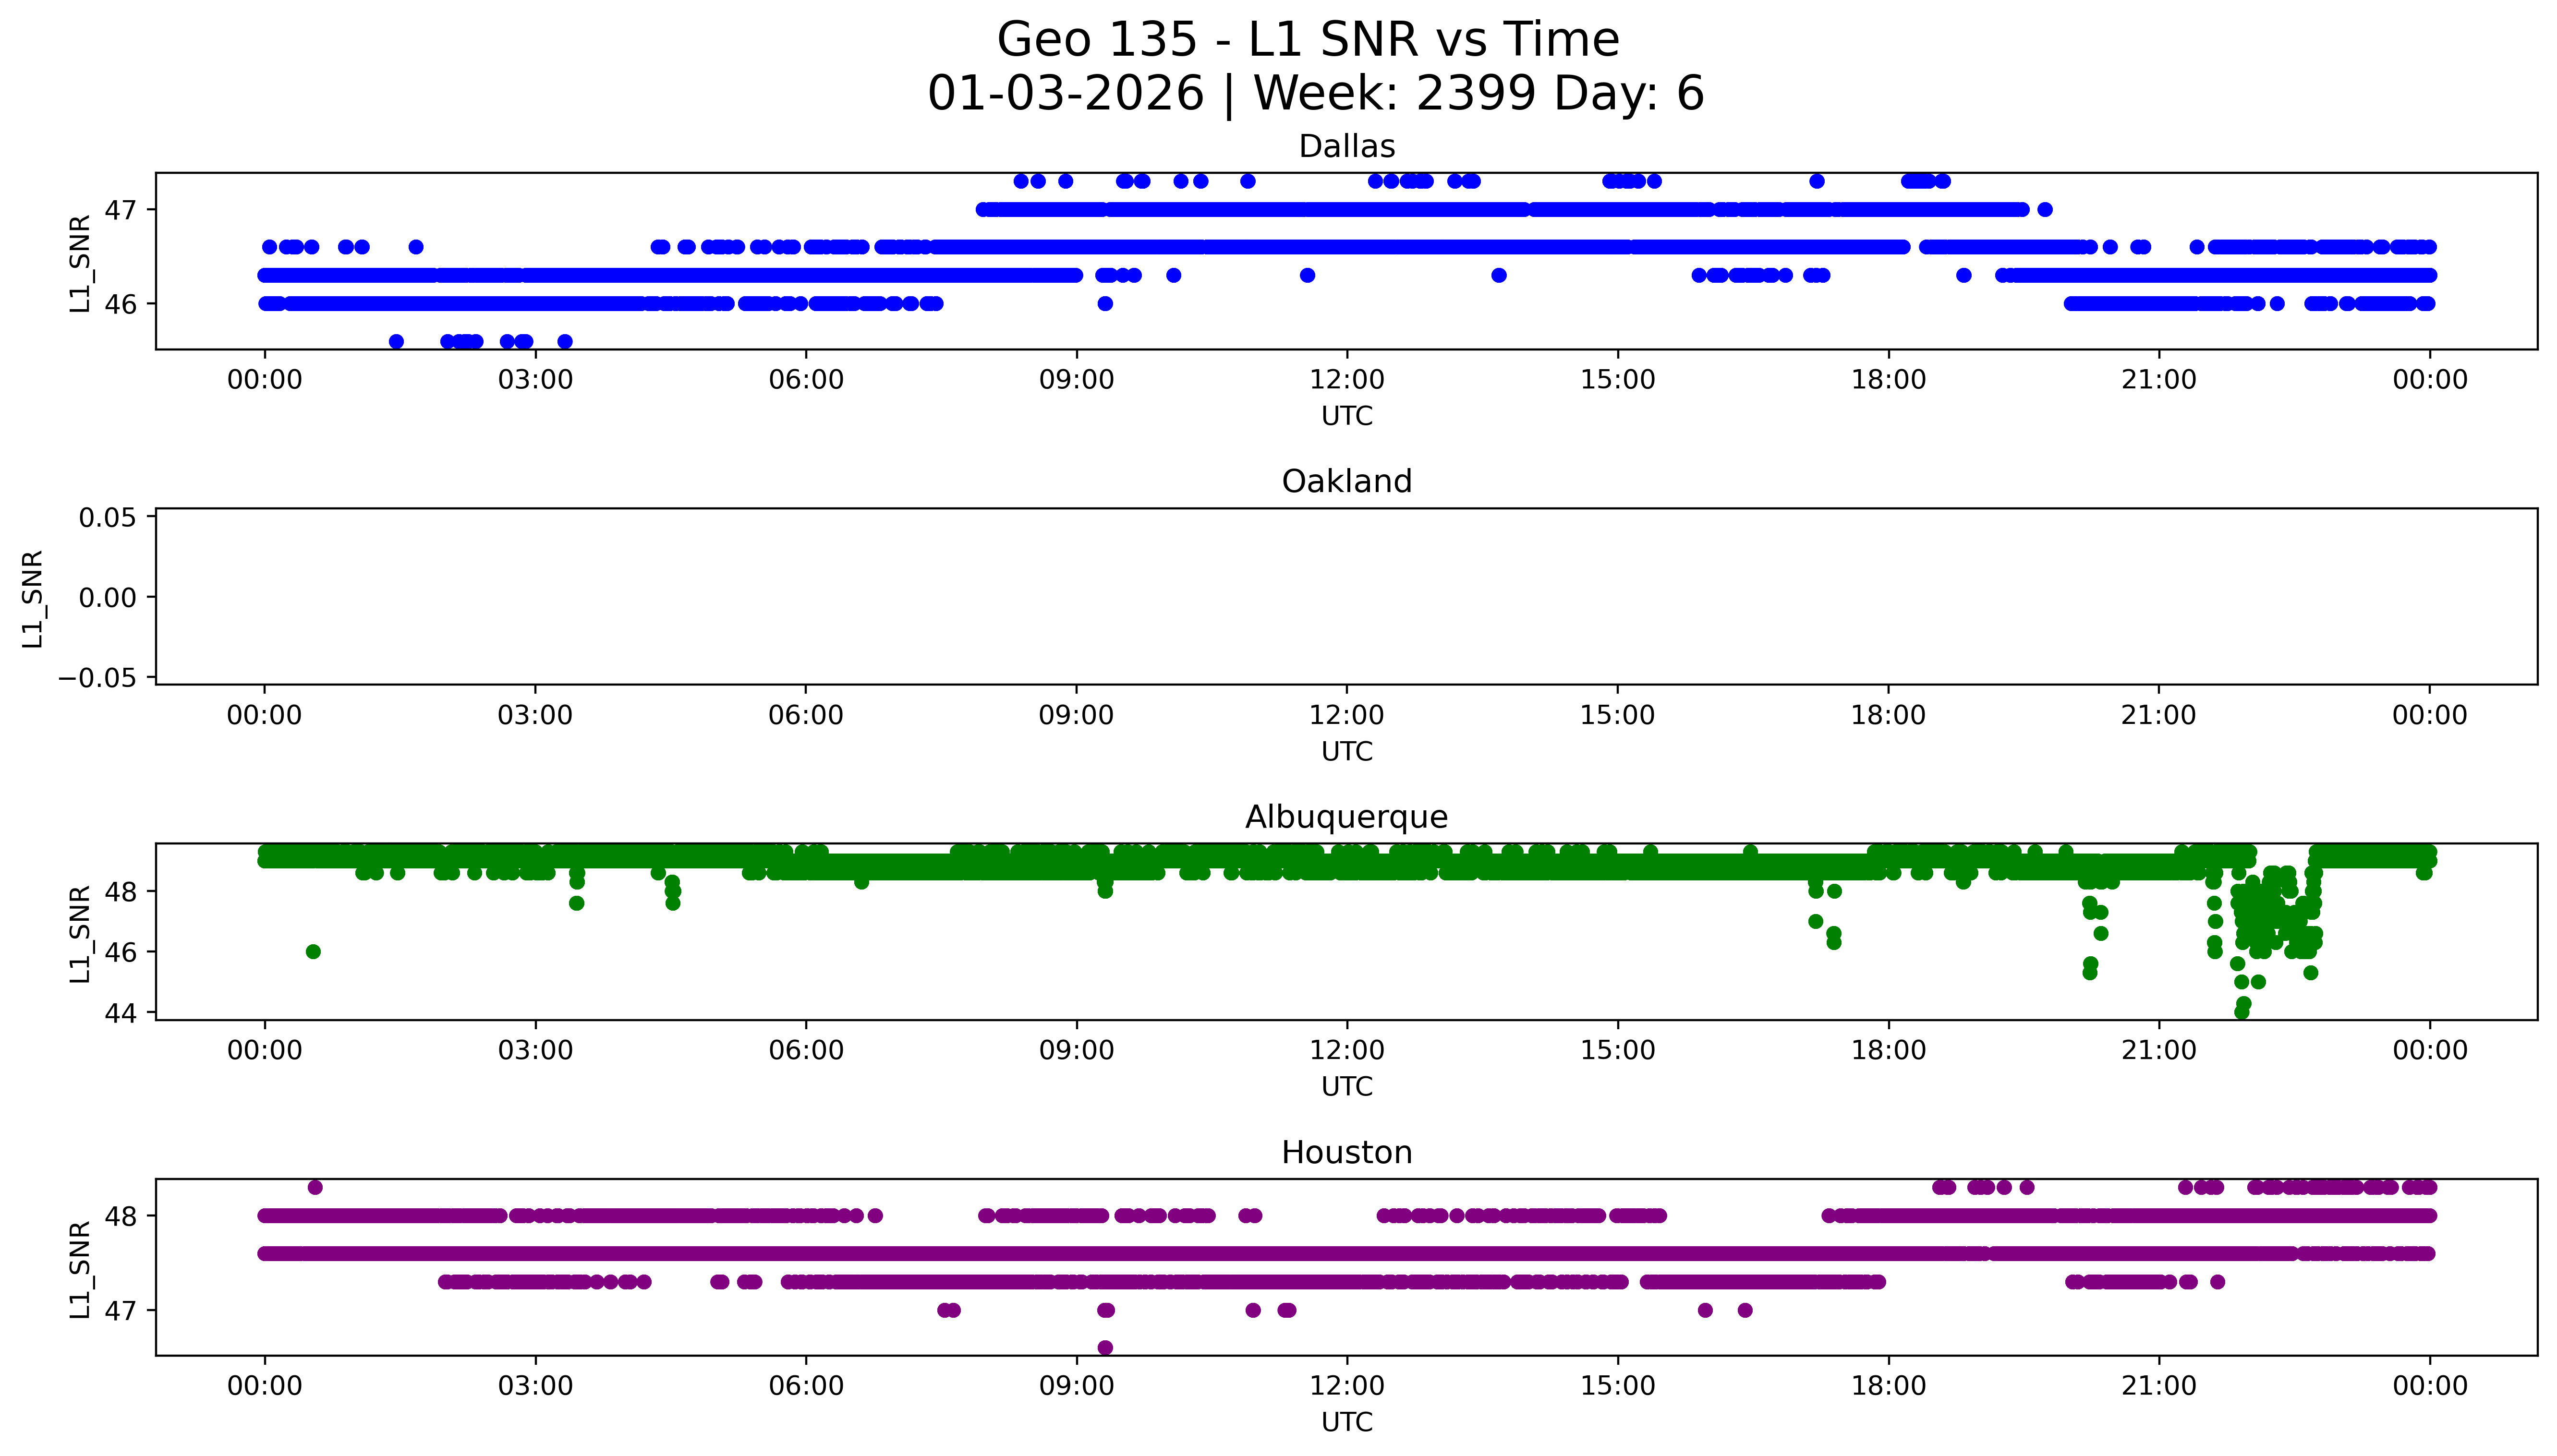
Task: Click the Week 2399 Day 6 subtitle
Action: point(1316,94)
